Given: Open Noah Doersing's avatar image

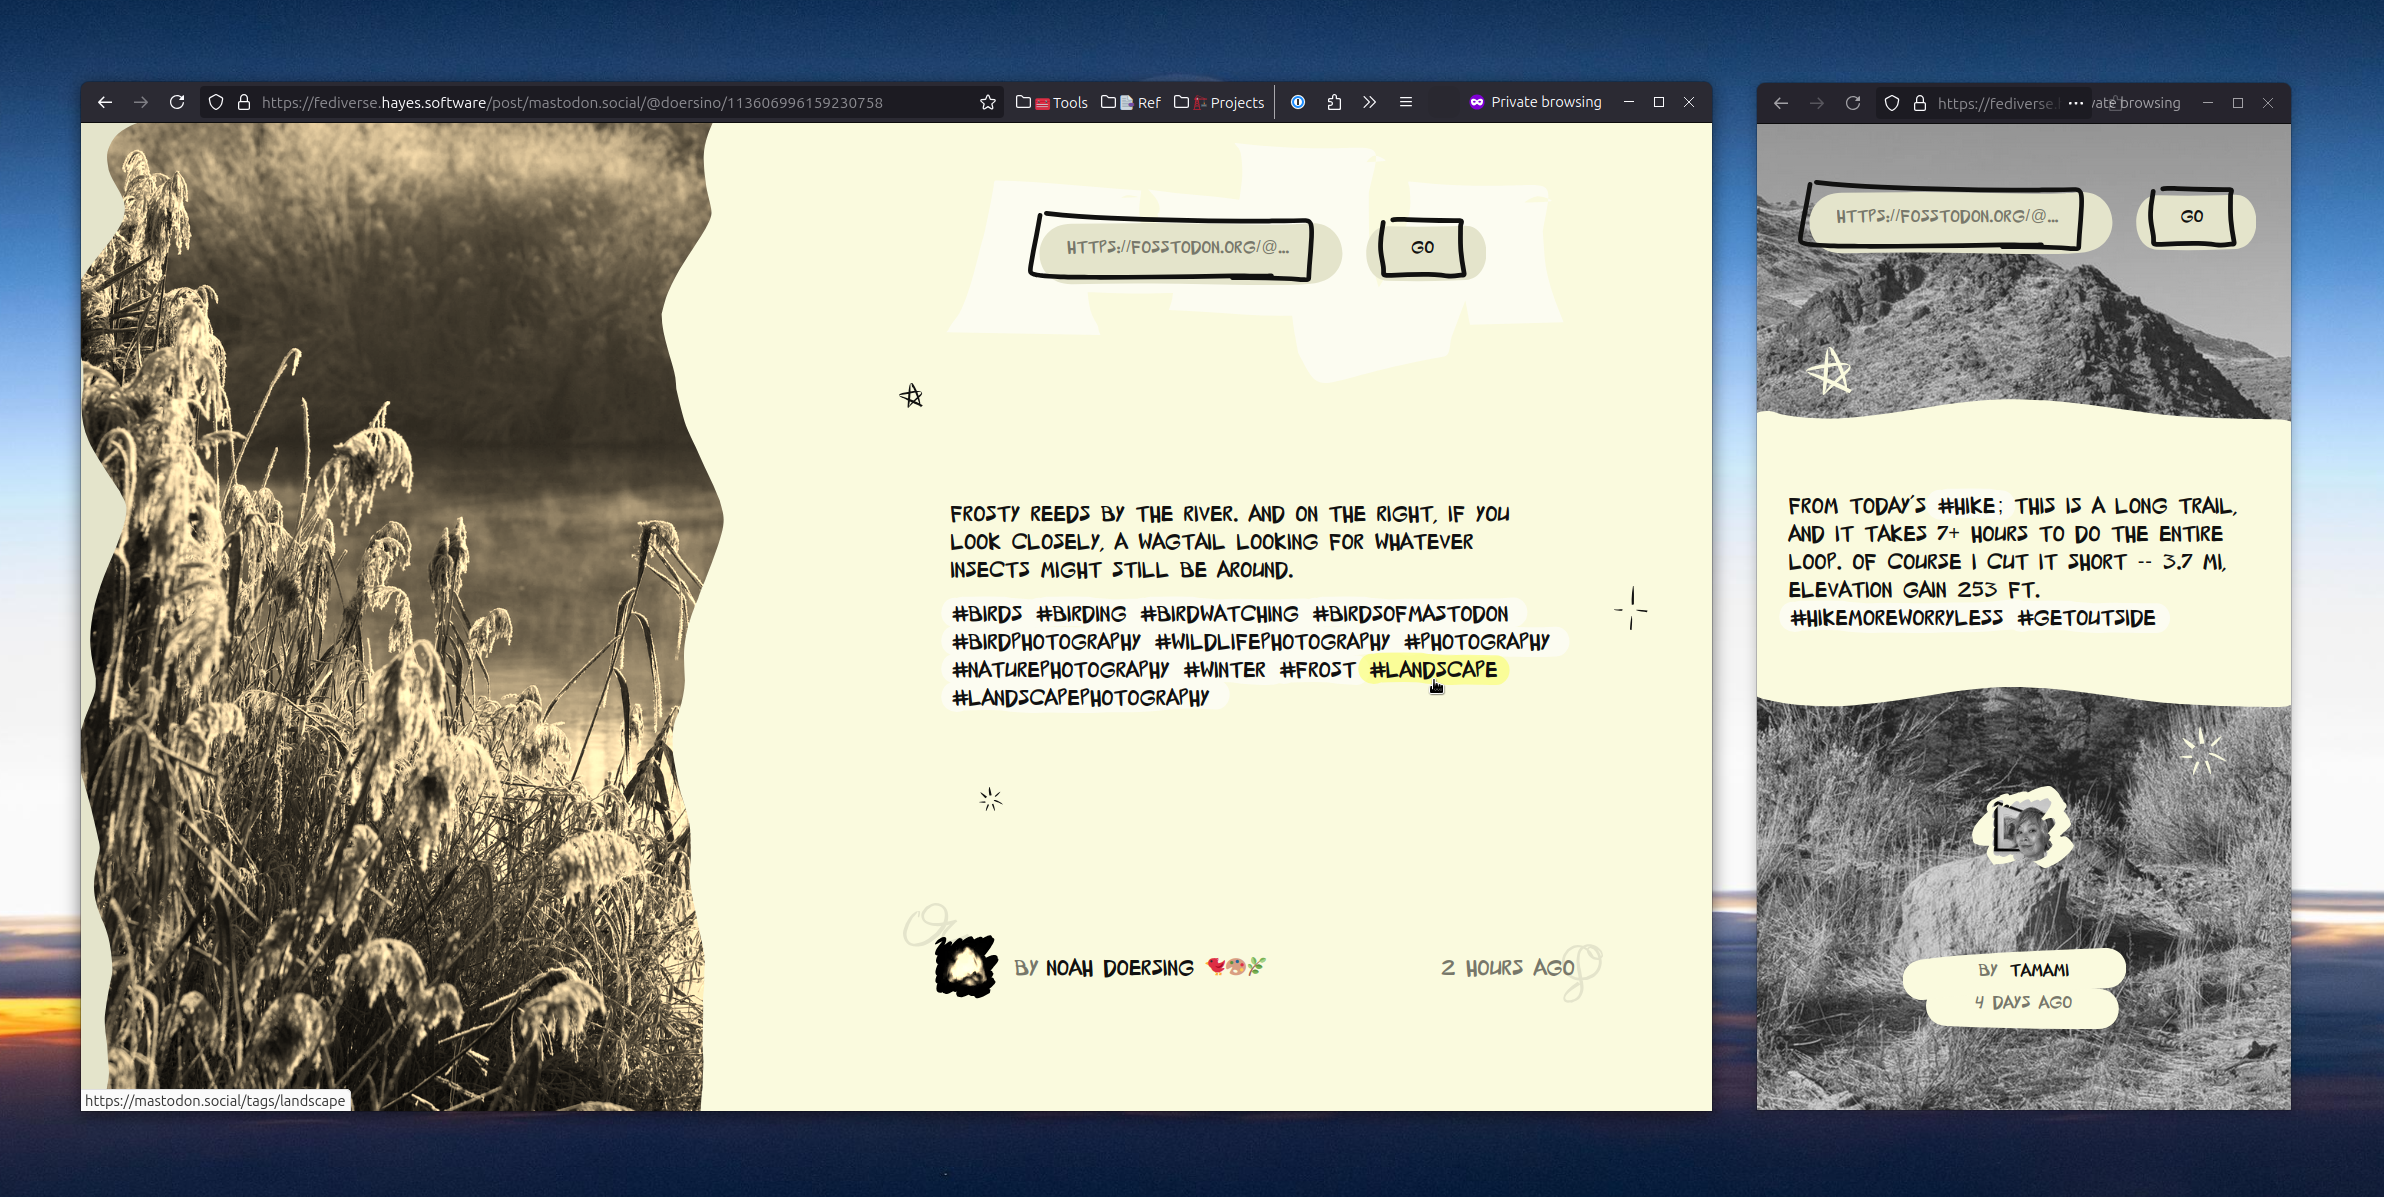Looking at the screenshot, I should coord(966,966).
